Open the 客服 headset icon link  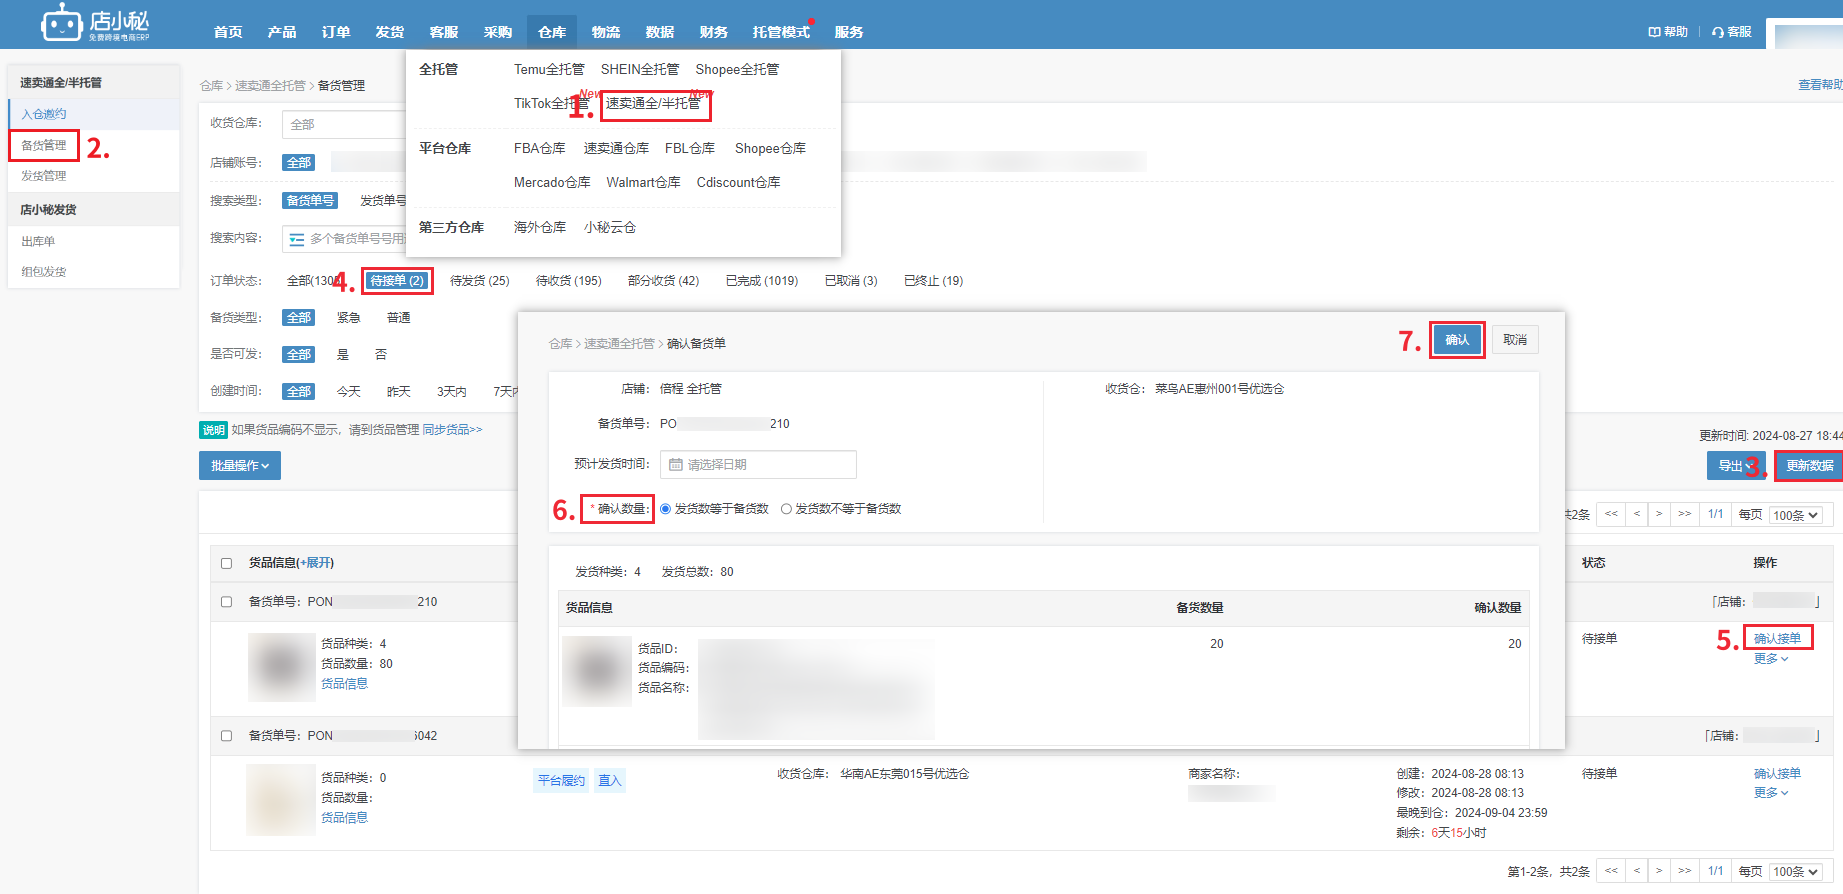point(1731,32)
